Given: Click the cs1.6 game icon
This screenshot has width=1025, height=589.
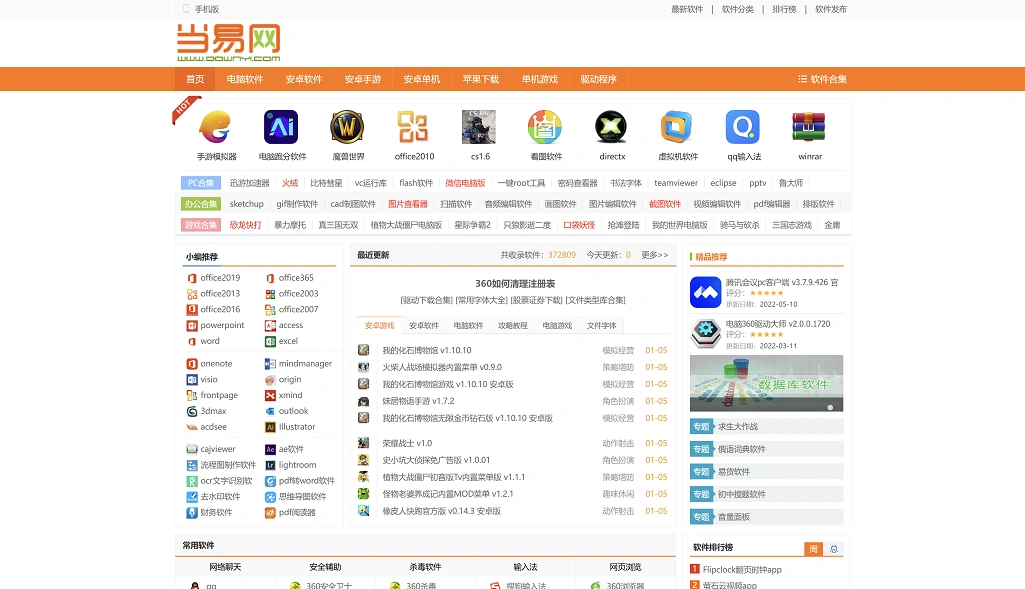Looking at the screenshot, I should click(477, 128).
